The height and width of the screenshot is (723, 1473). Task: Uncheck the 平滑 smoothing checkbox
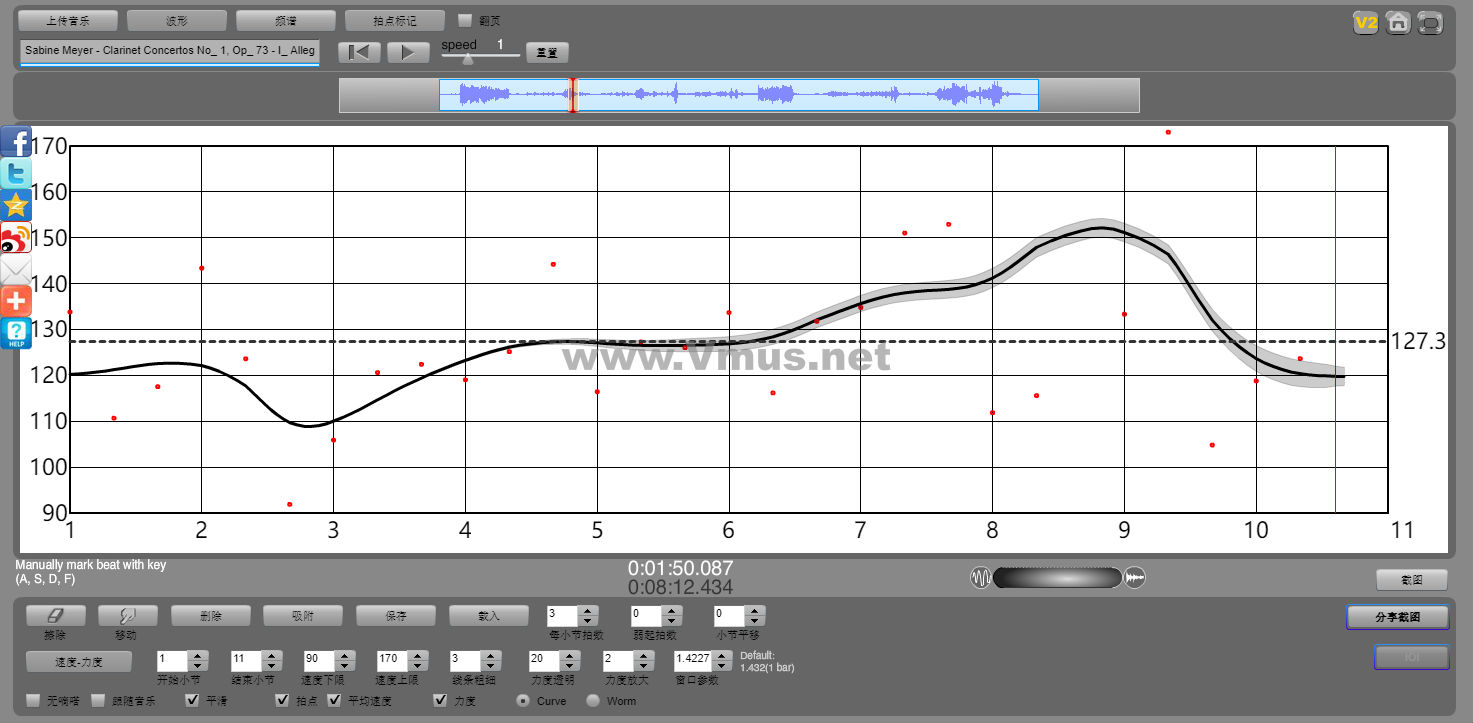(194, 700)
